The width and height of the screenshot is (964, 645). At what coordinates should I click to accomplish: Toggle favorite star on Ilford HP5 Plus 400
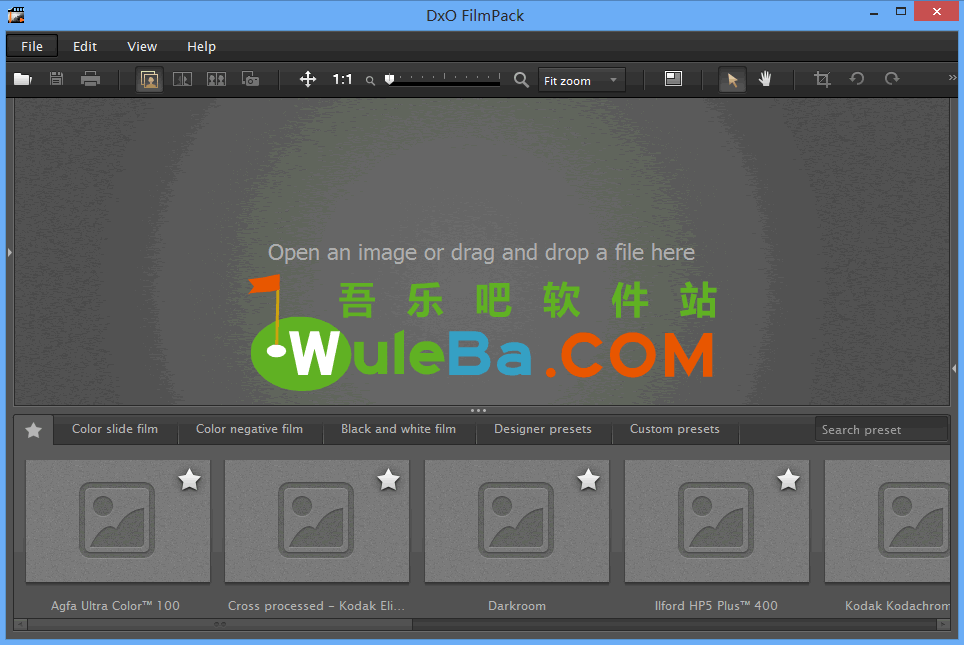[788, 480]
